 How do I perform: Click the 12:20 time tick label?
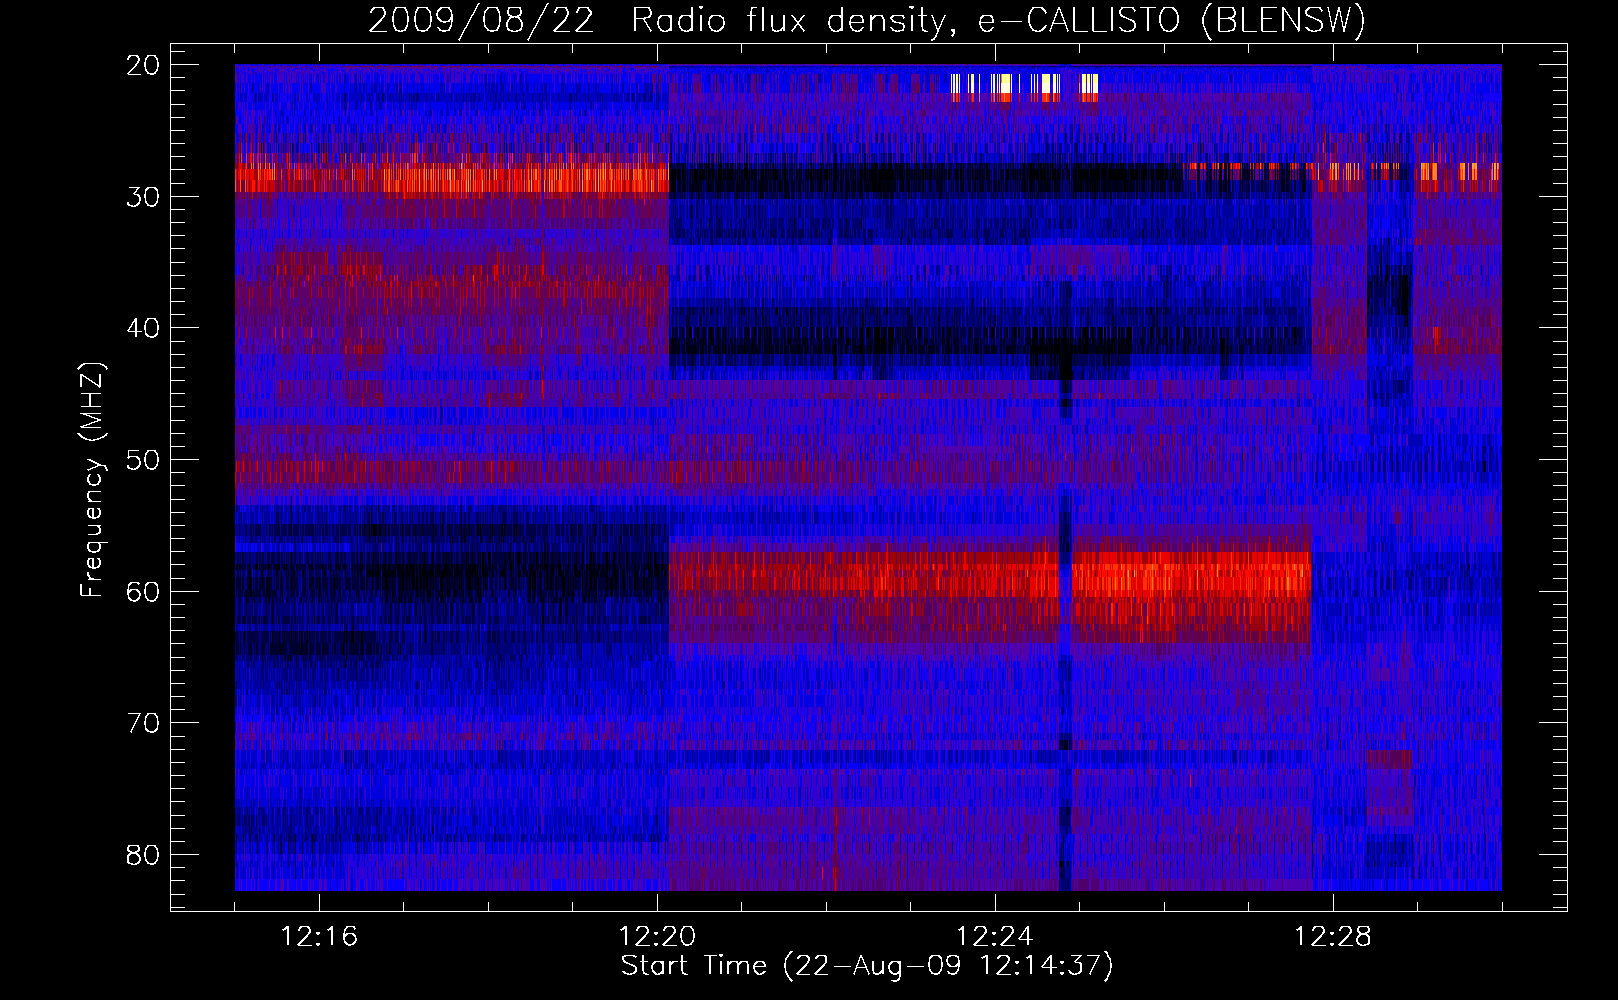point(657,937)
